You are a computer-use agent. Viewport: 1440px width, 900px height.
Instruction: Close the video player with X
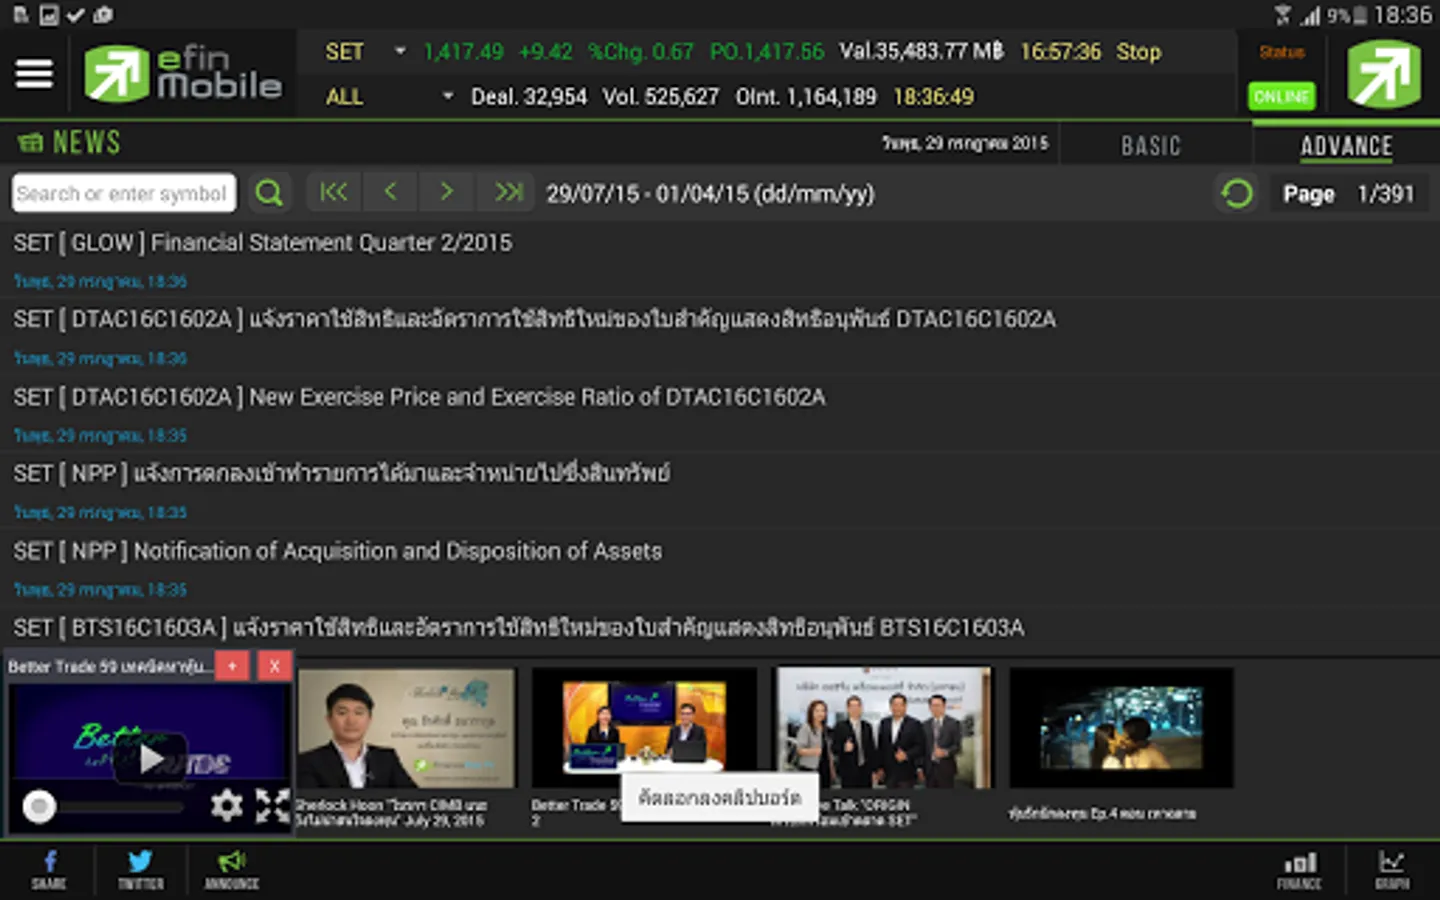click(274, 666)
